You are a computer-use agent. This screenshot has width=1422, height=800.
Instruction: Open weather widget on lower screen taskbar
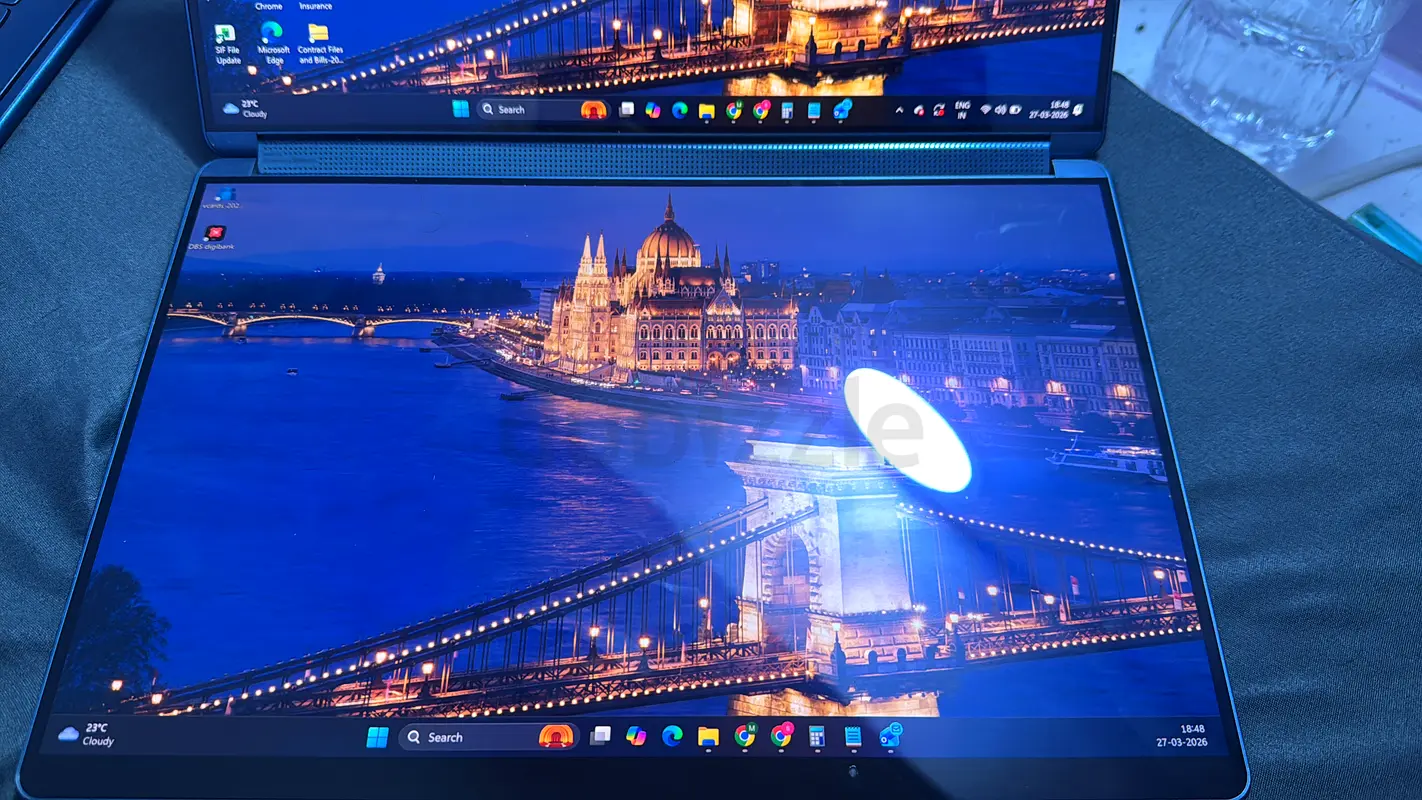(87, 735)
